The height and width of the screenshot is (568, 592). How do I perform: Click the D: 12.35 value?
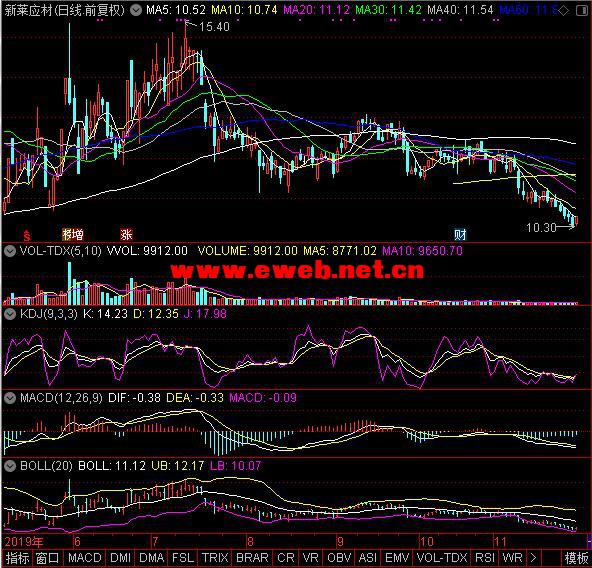(x=156, y=314)
